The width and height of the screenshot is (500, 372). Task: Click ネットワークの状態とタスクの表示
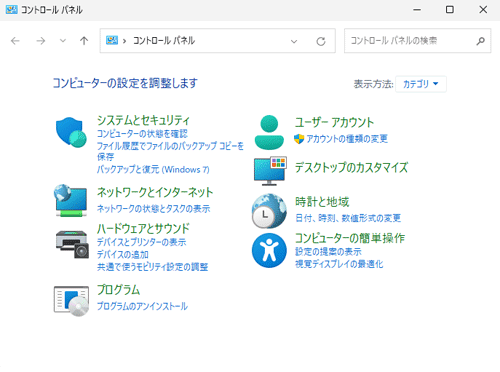pyautogui.click(x=154, y=209)
